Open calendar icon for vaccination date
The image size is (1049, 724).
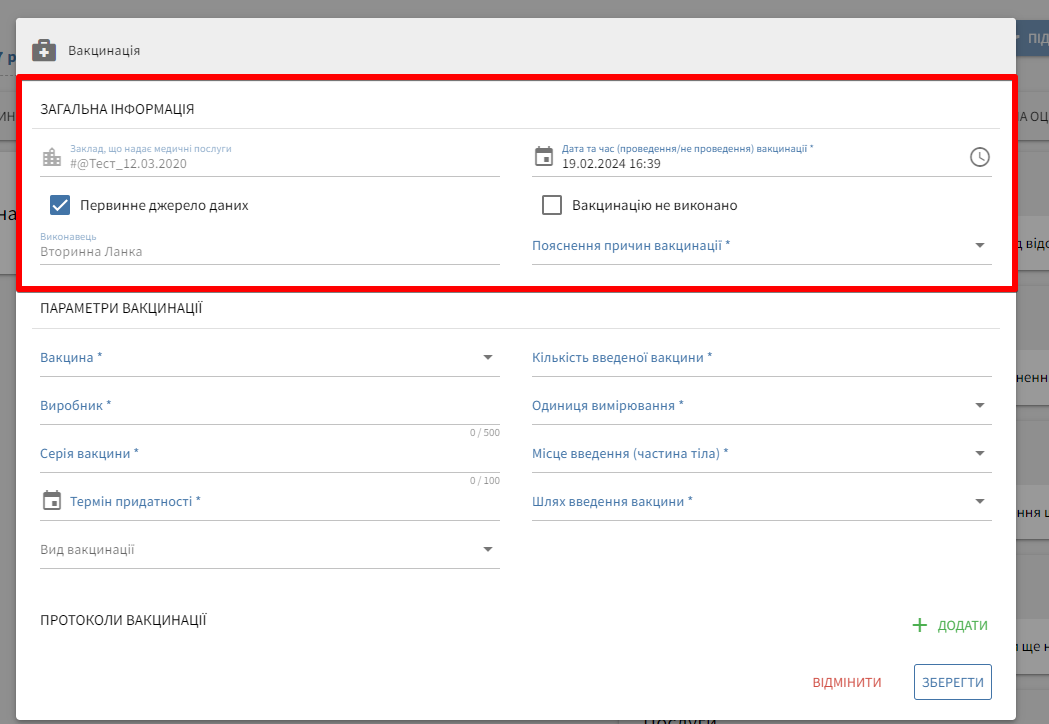click(x=543, y=156)
